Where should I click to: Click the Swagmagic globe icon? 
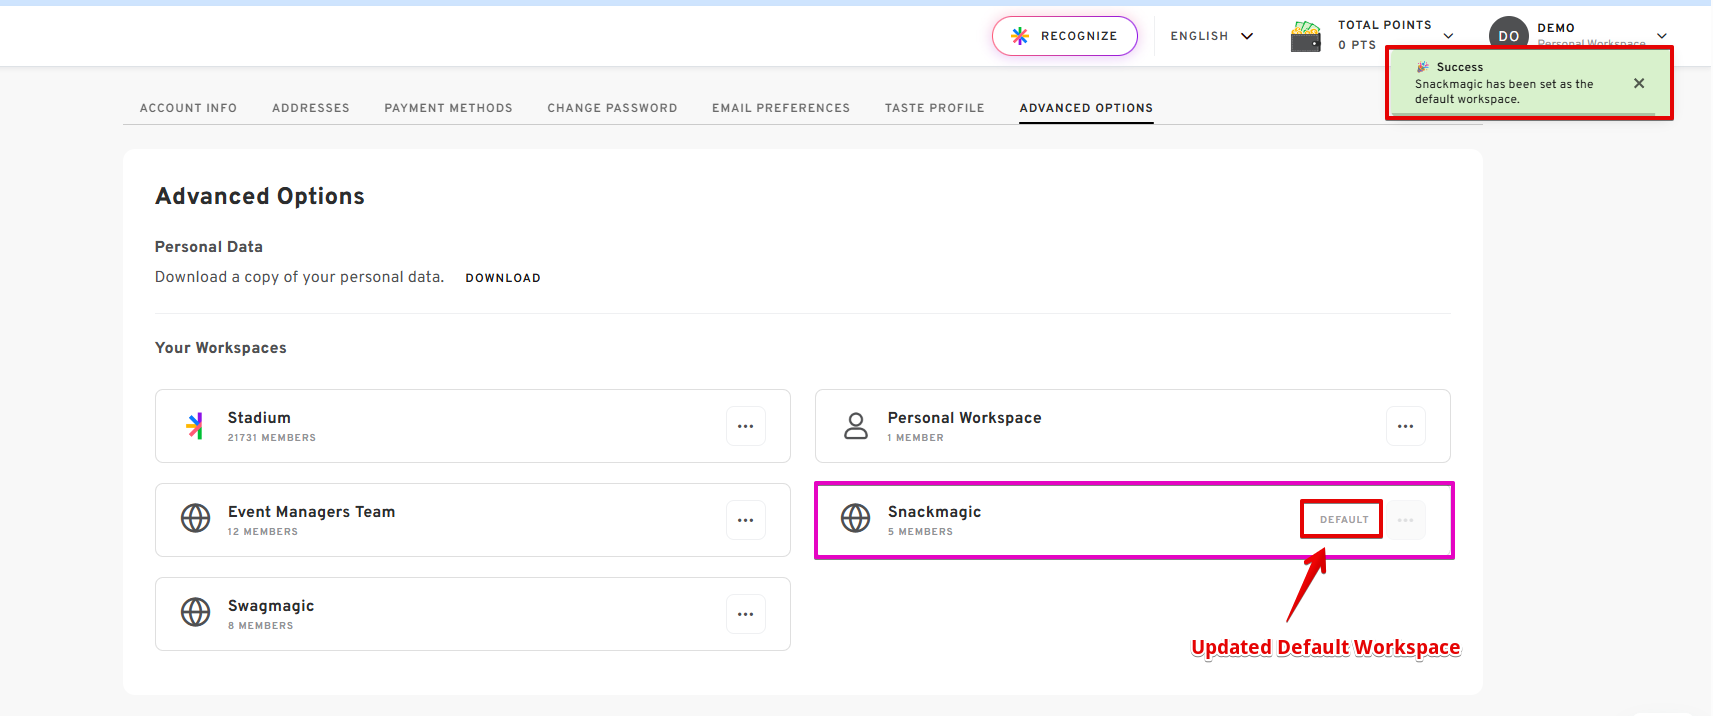tap(195, 612)
